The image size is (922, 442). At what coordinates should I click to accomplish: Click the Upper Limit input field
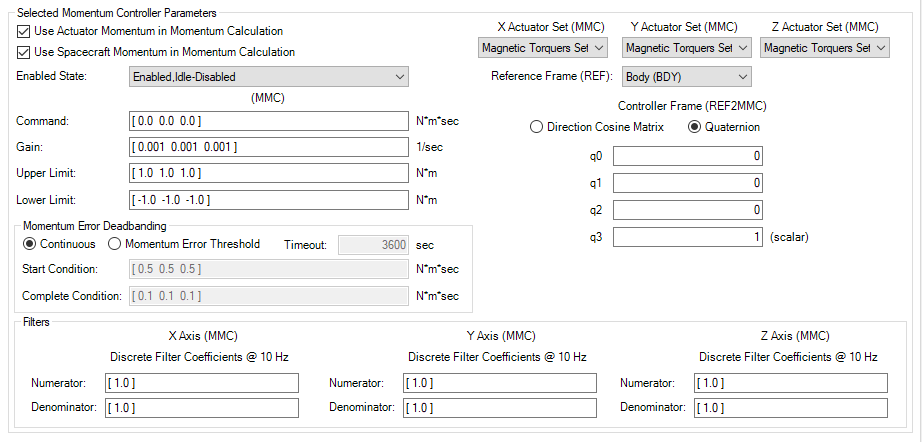point(268,173)
